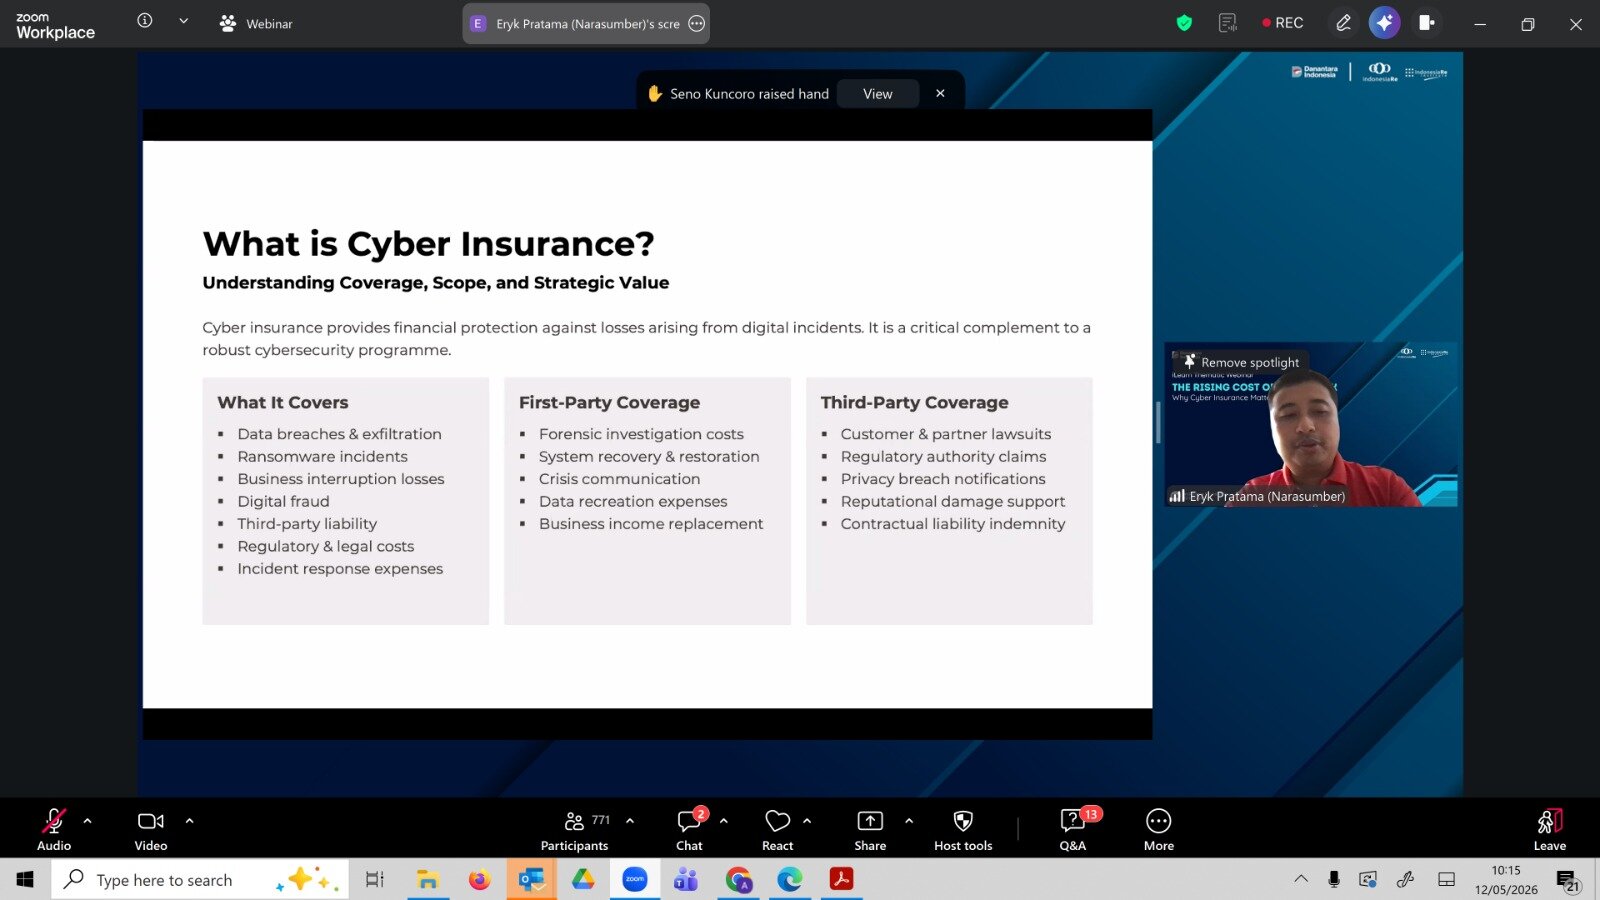The width and height of the screenshot is (1600, 900).
Task: Open Windows Task View
Action: [375, 880]
